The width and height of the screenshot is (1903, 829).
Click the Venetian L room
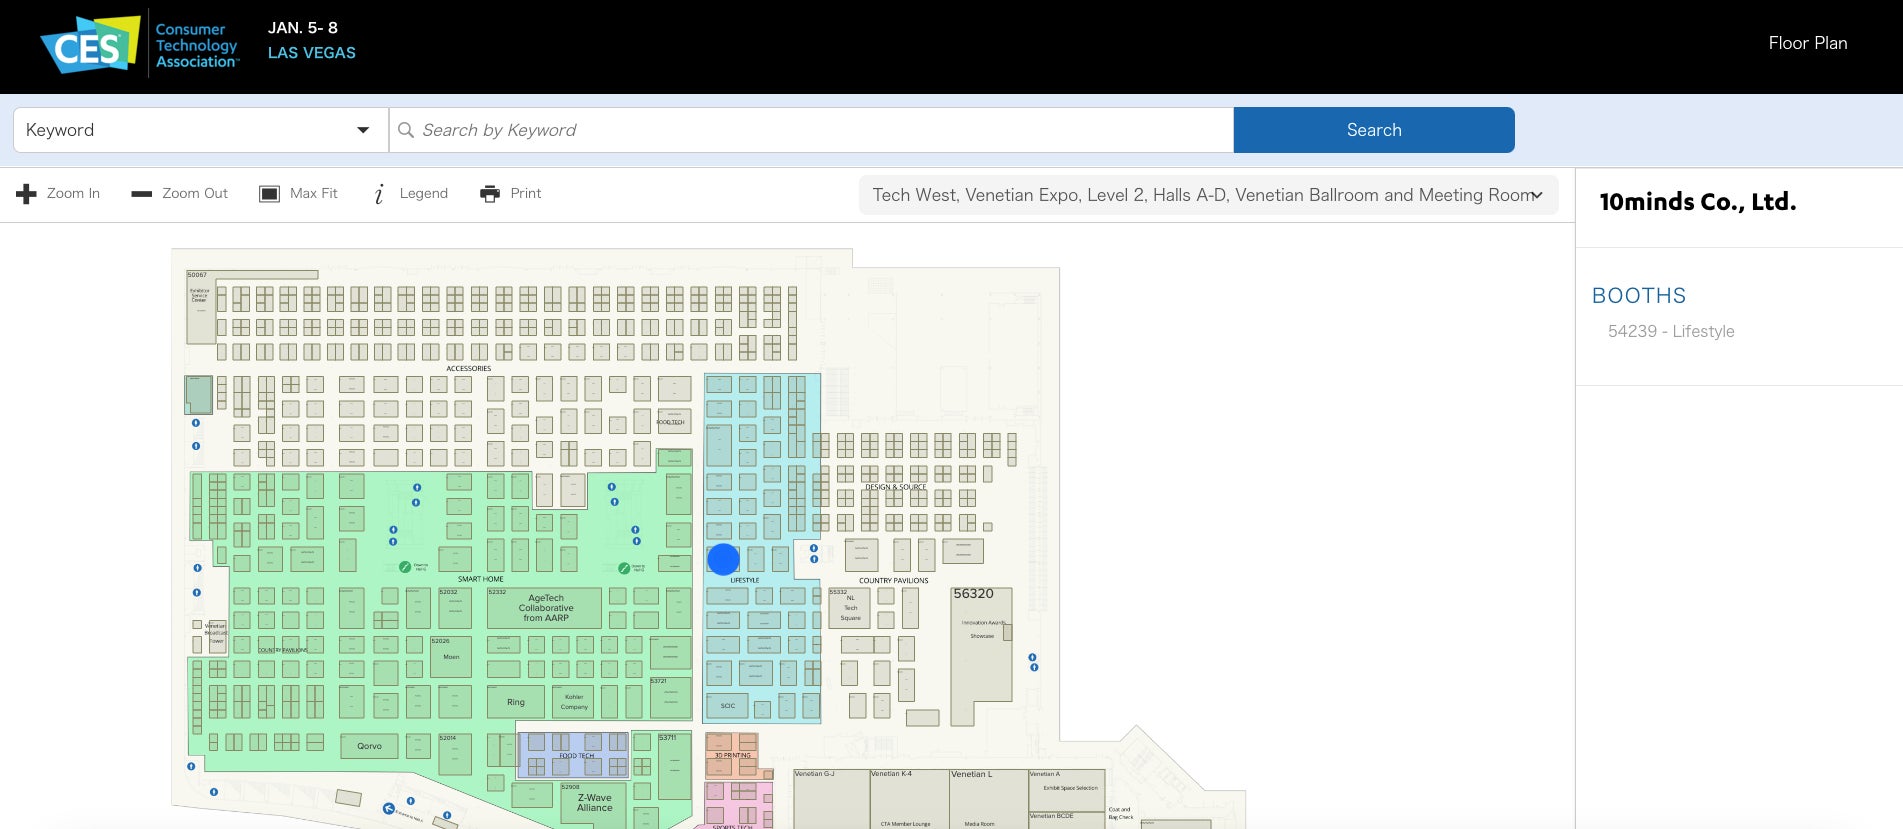[988, 798]
